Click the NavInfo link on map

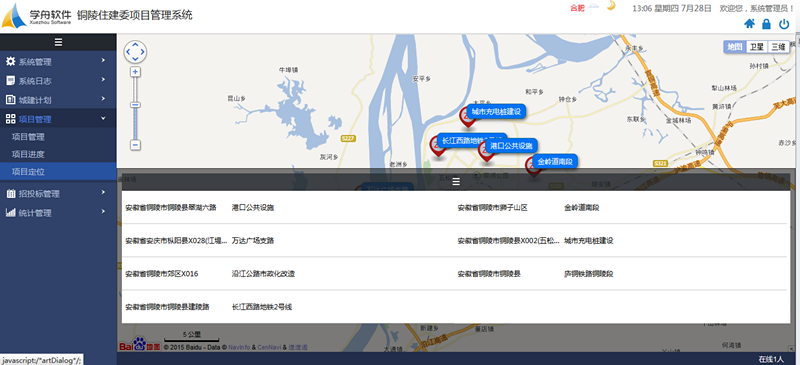pos(239,347)
